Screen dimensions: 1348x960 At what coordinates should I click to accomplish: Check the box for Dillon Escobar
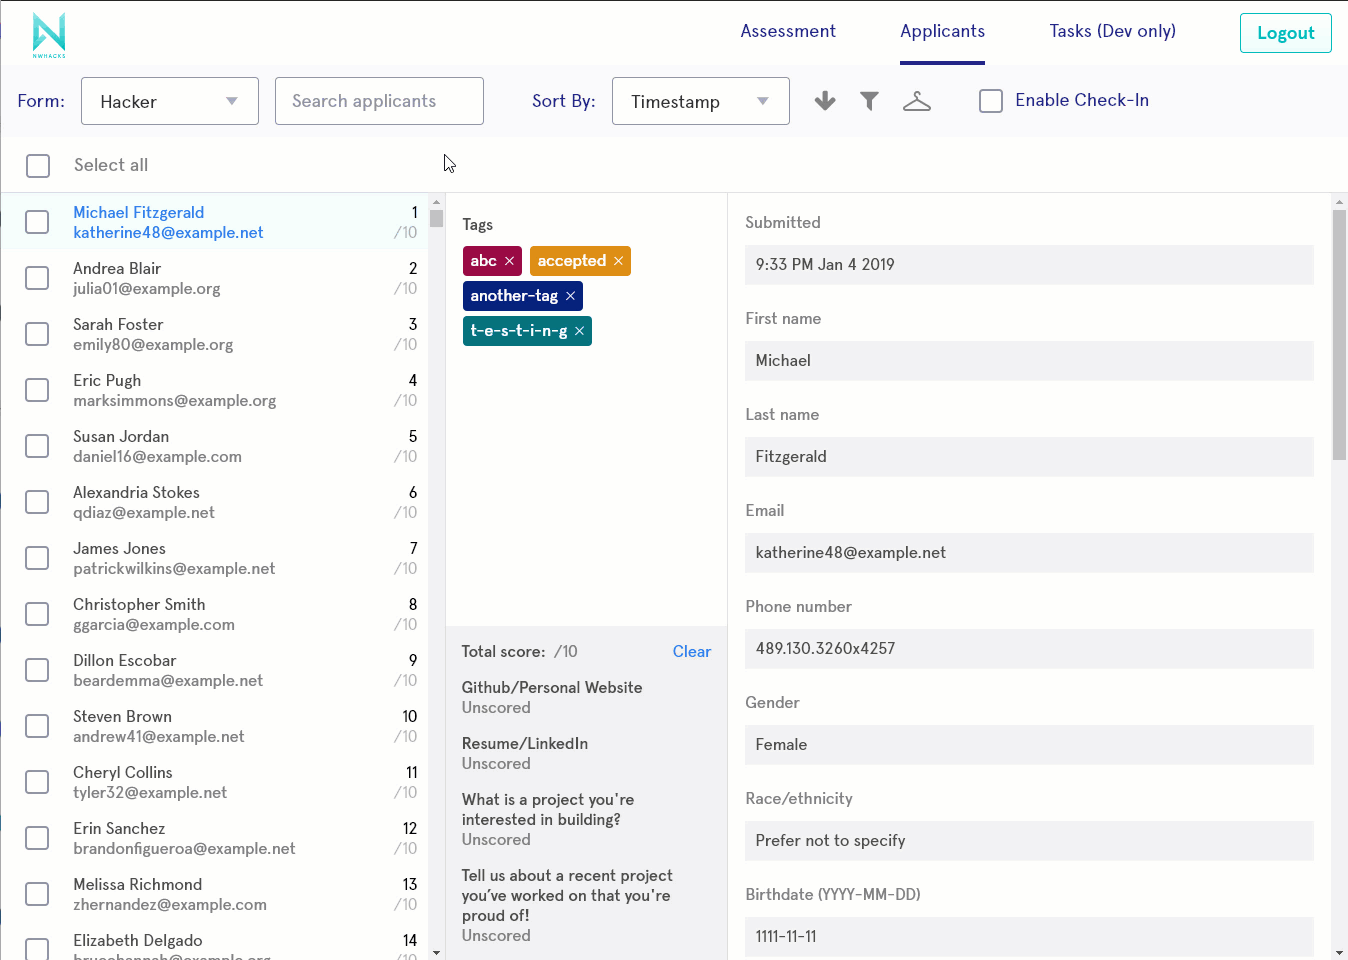point(37,670)
